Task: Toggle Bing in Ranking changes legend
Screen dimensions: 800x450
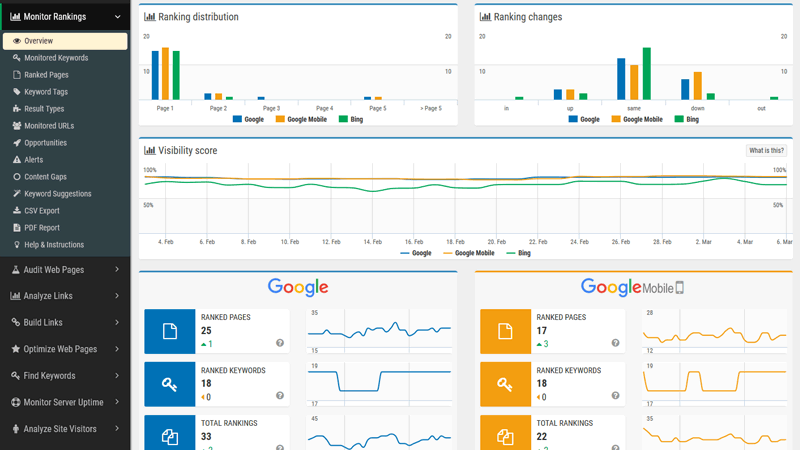Action: [687, 119]
